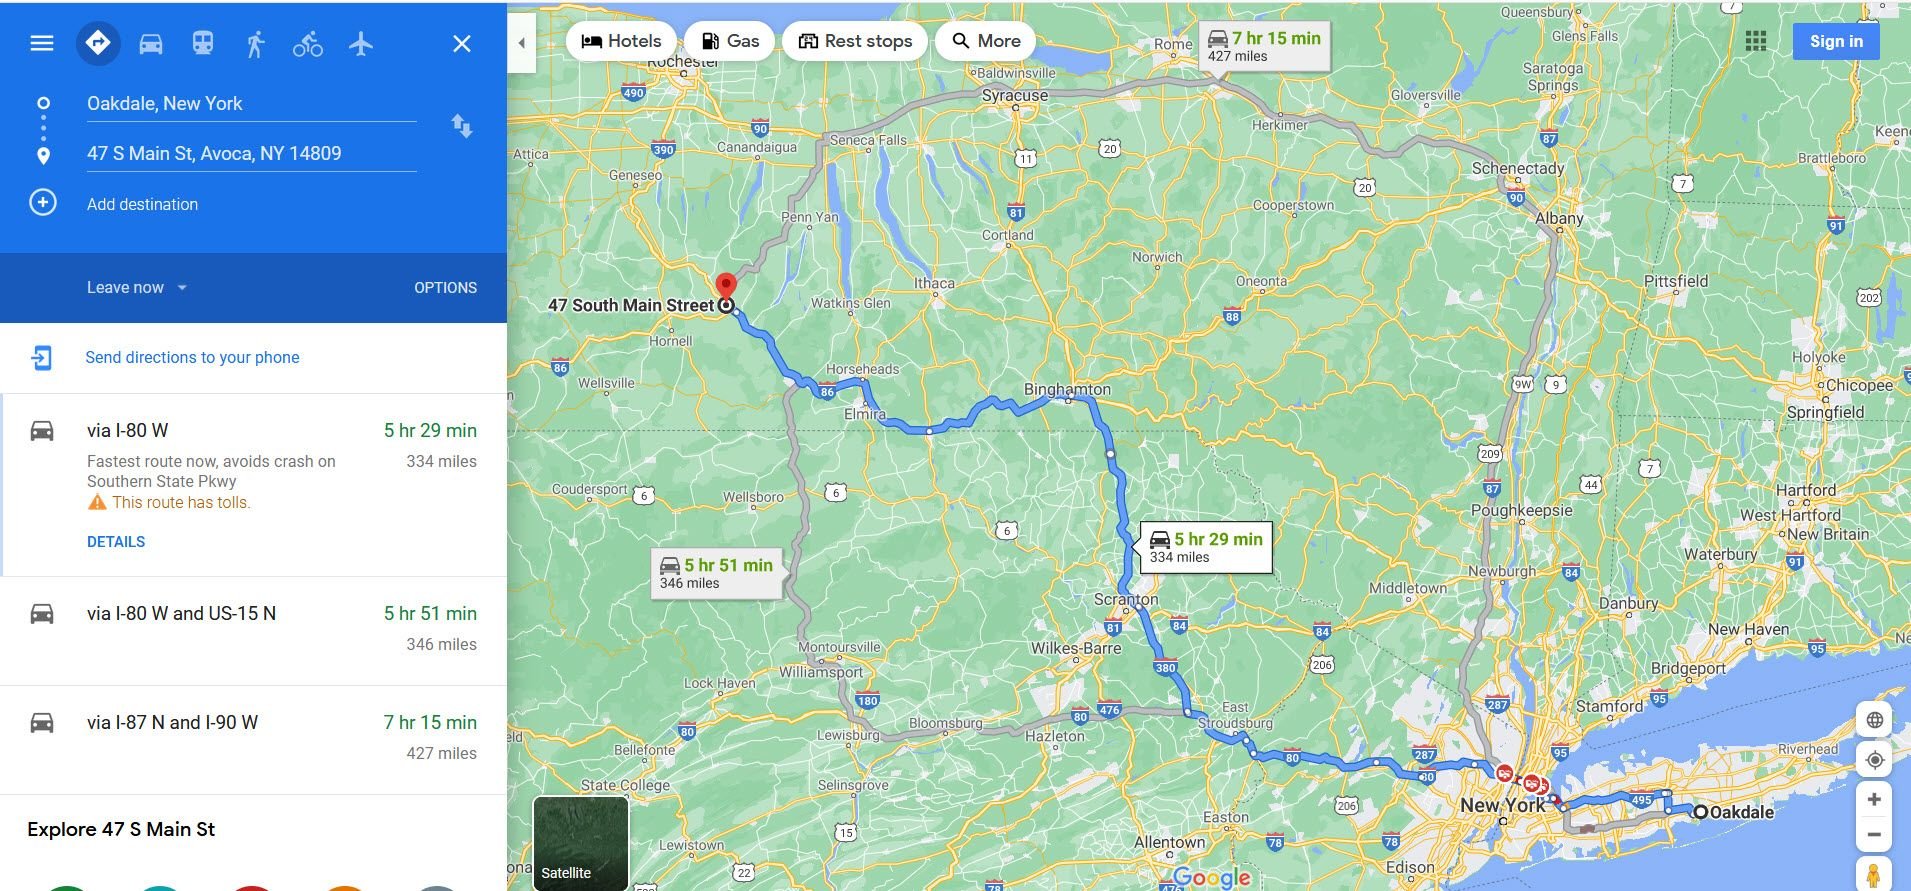Show your current location on map
Viewport: 1911px width, 891px height.
coord(1875,760)
